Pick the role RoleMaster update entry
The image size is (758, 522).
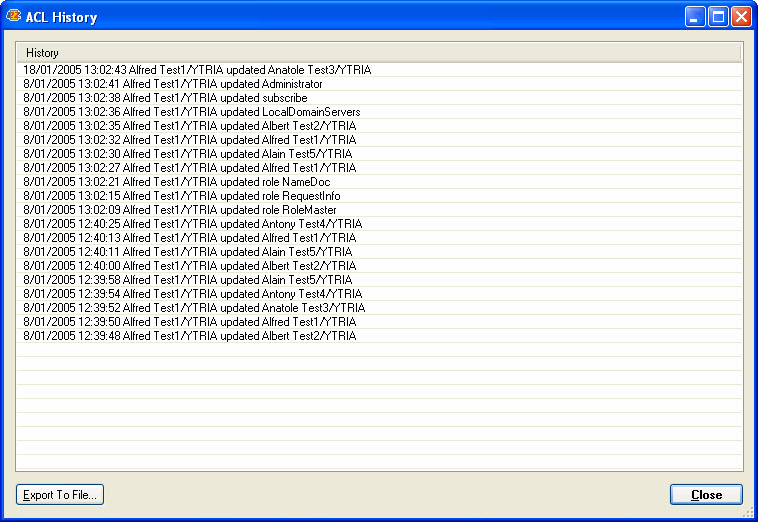click(x=180, y=210)
